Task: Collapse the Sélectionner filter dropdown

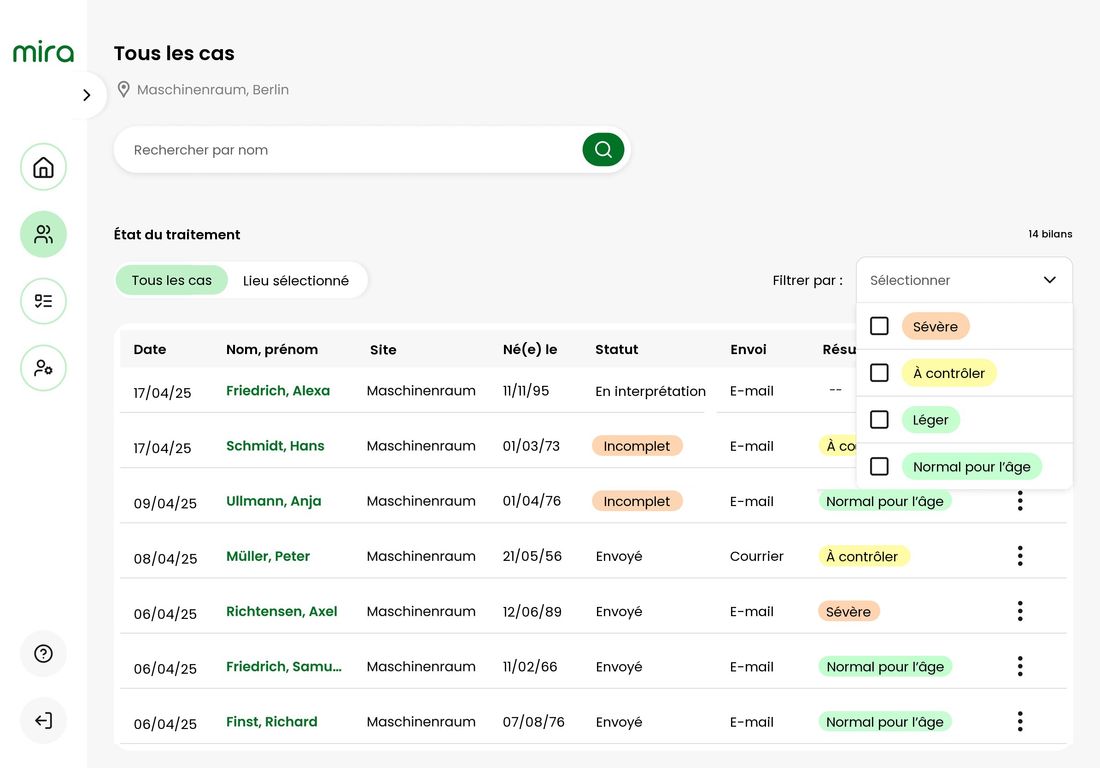Action: (x=965, y=280)
